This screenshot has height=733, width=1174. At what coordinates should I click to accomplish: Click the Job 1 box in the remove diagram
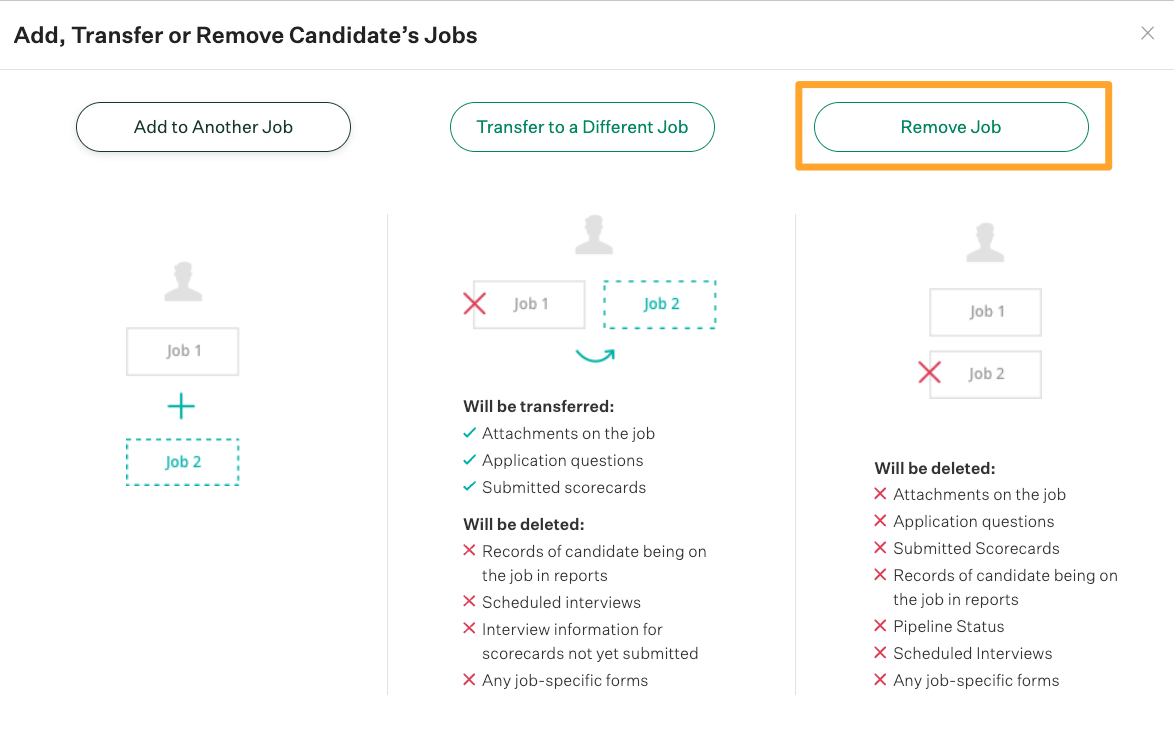[985, 312]
